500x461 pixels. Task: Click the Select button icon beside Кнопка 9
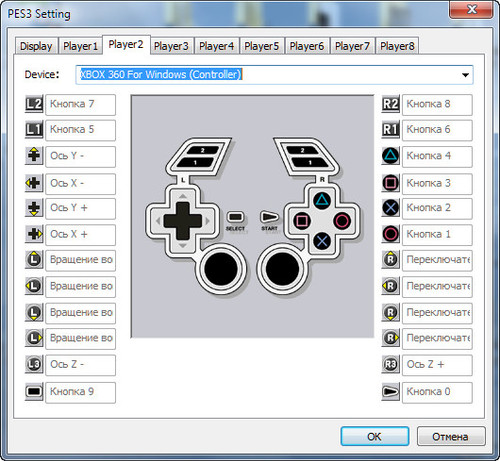pos(34,391)
